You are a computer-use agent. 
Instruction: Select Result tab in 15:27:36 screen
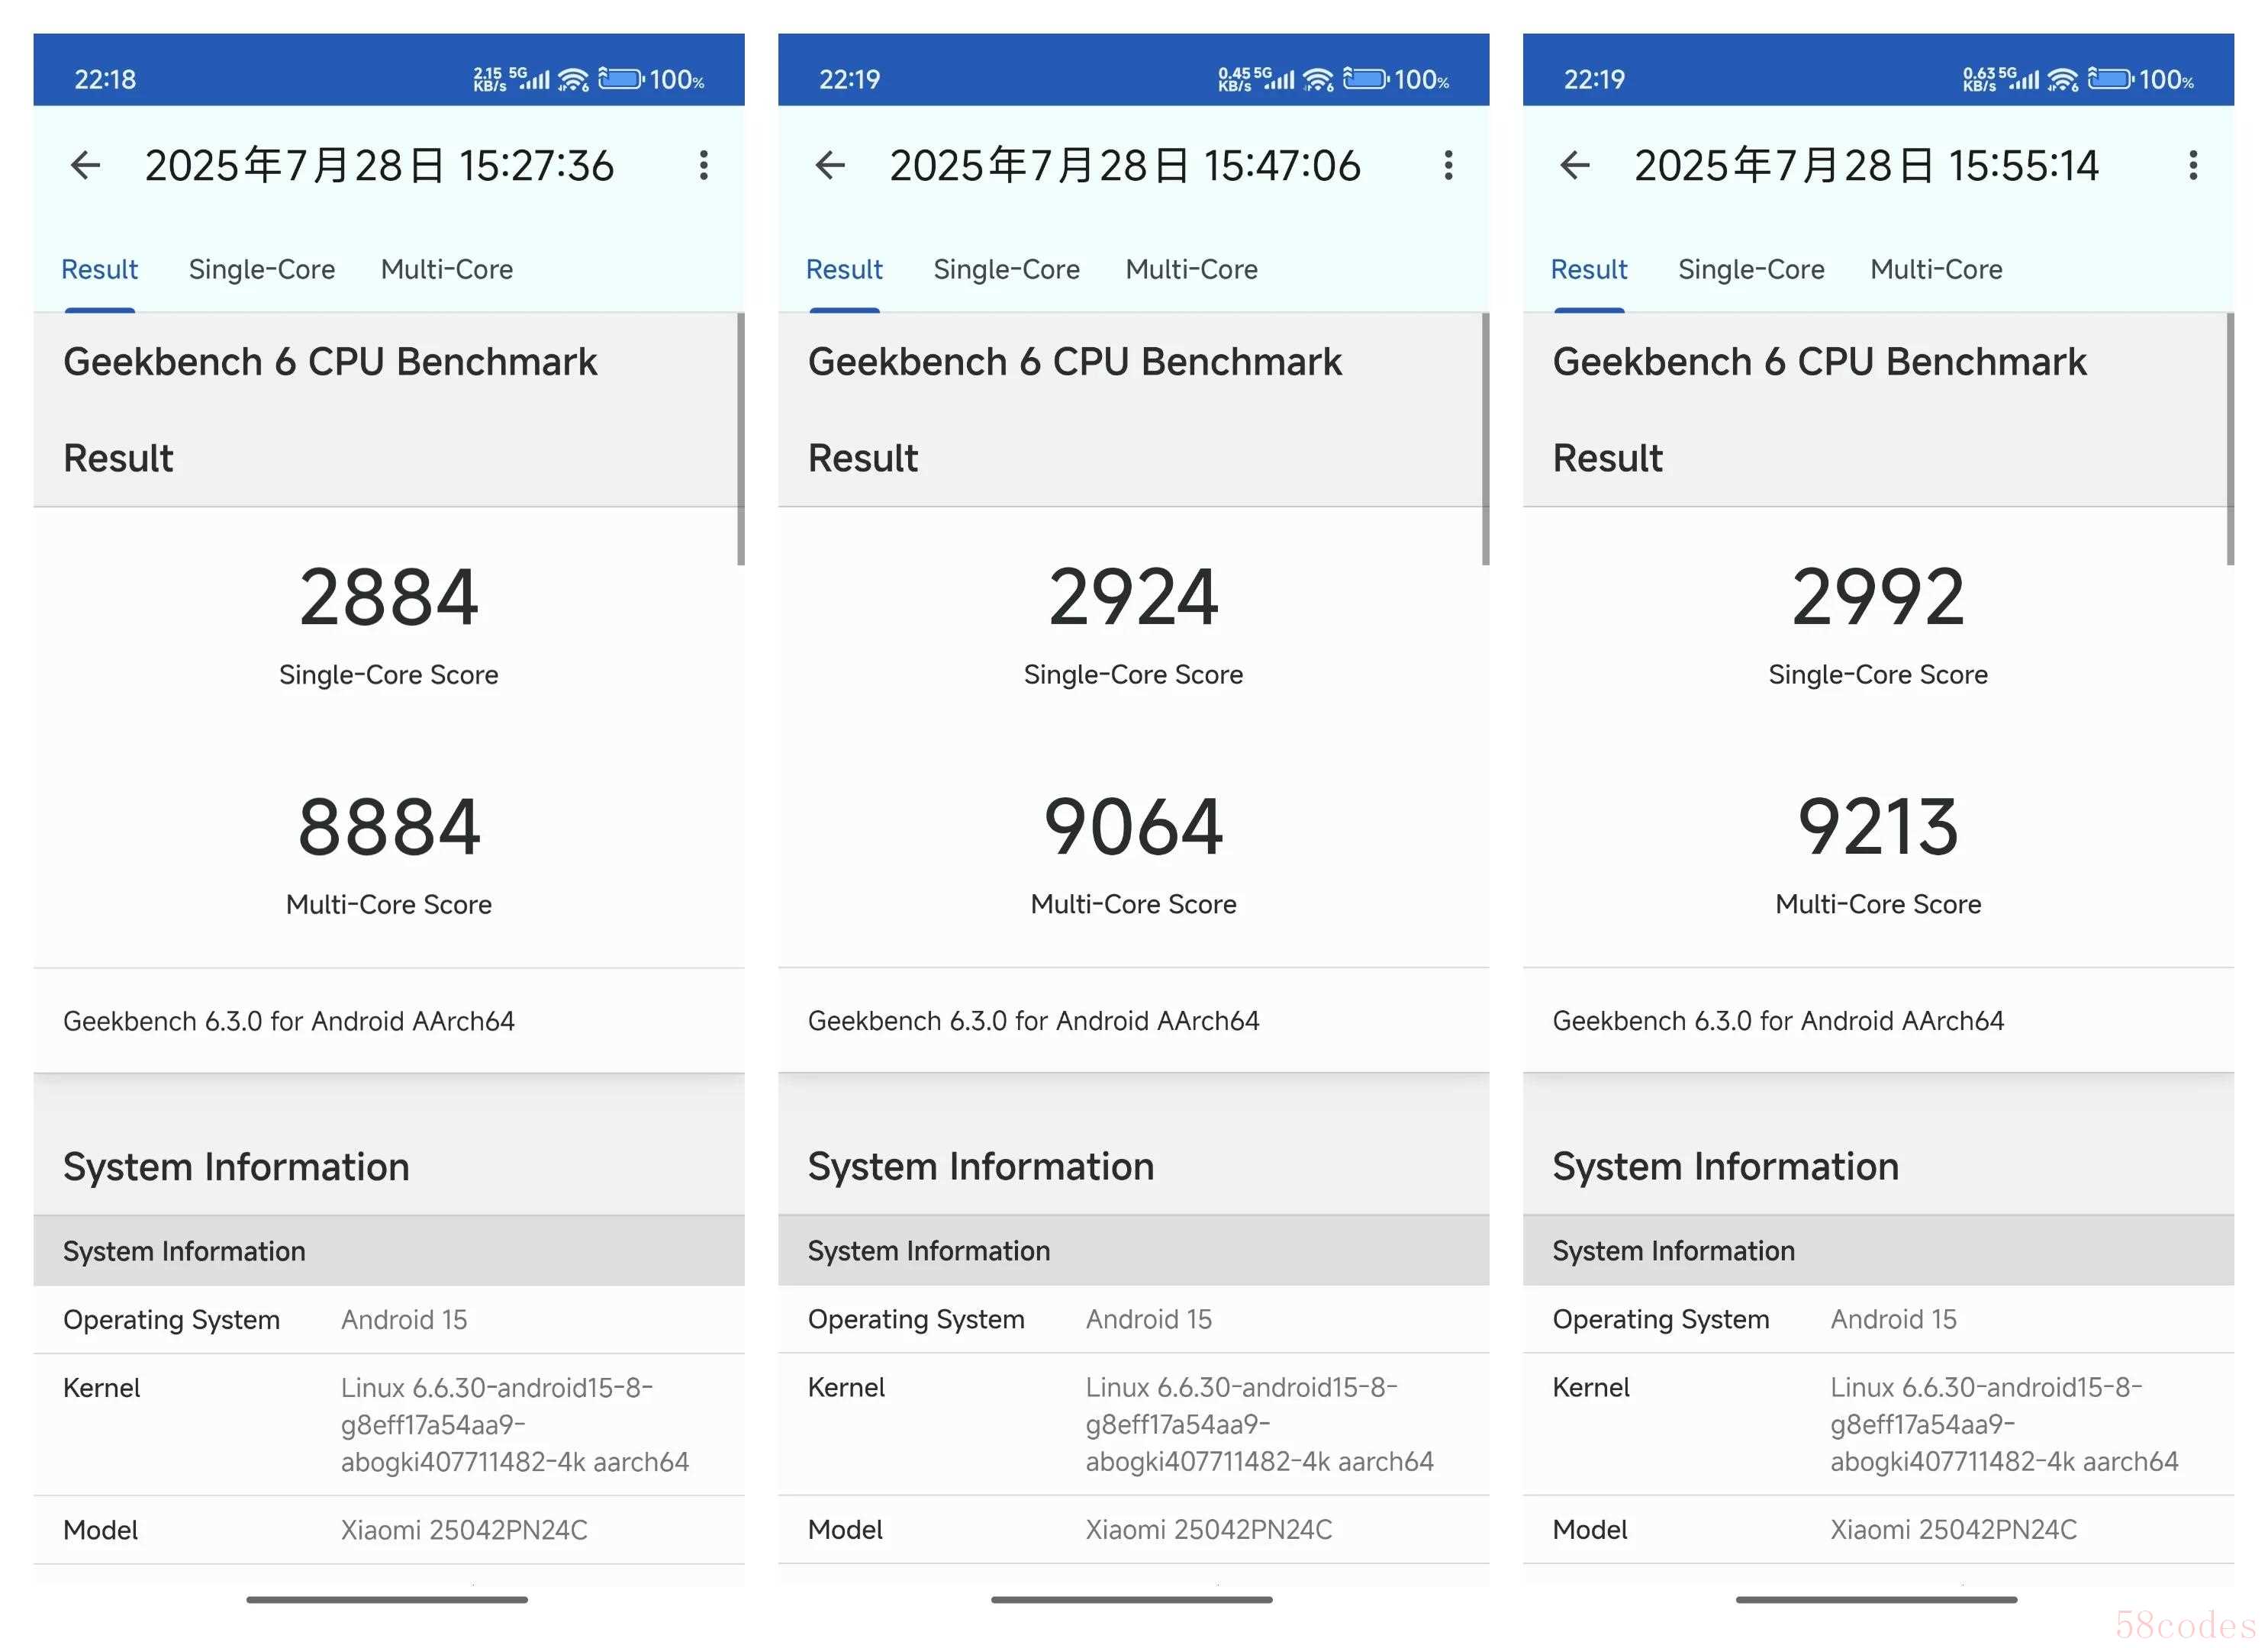[x=100, y=269]
